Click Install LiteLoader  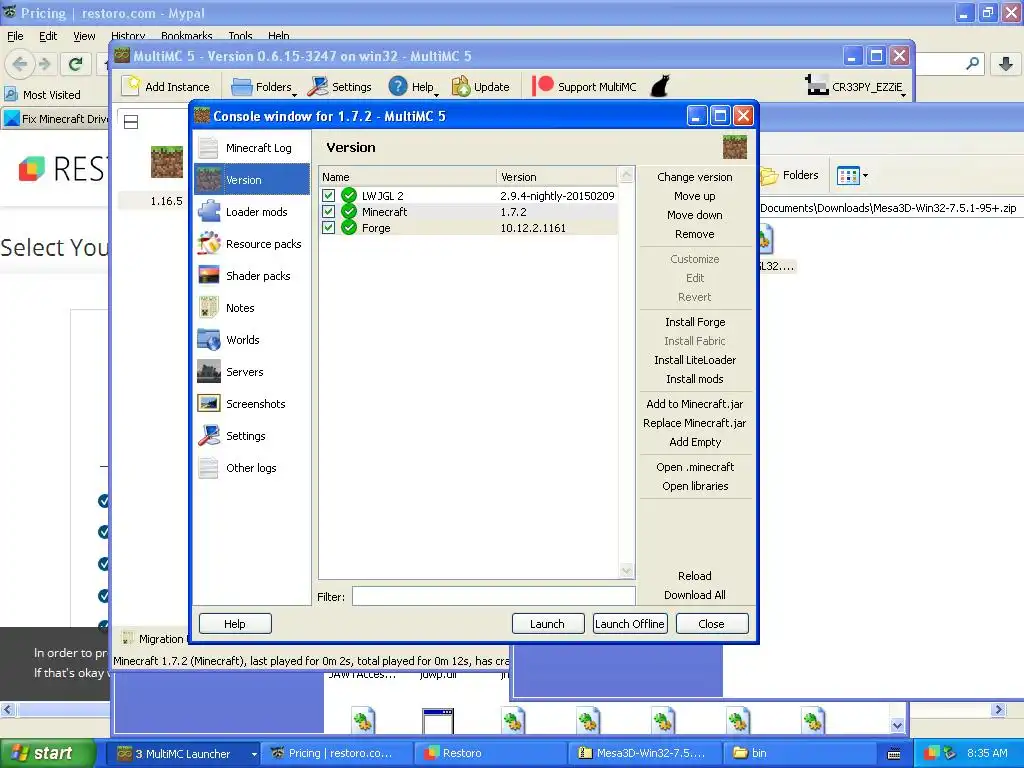click(x=695, y=360)
